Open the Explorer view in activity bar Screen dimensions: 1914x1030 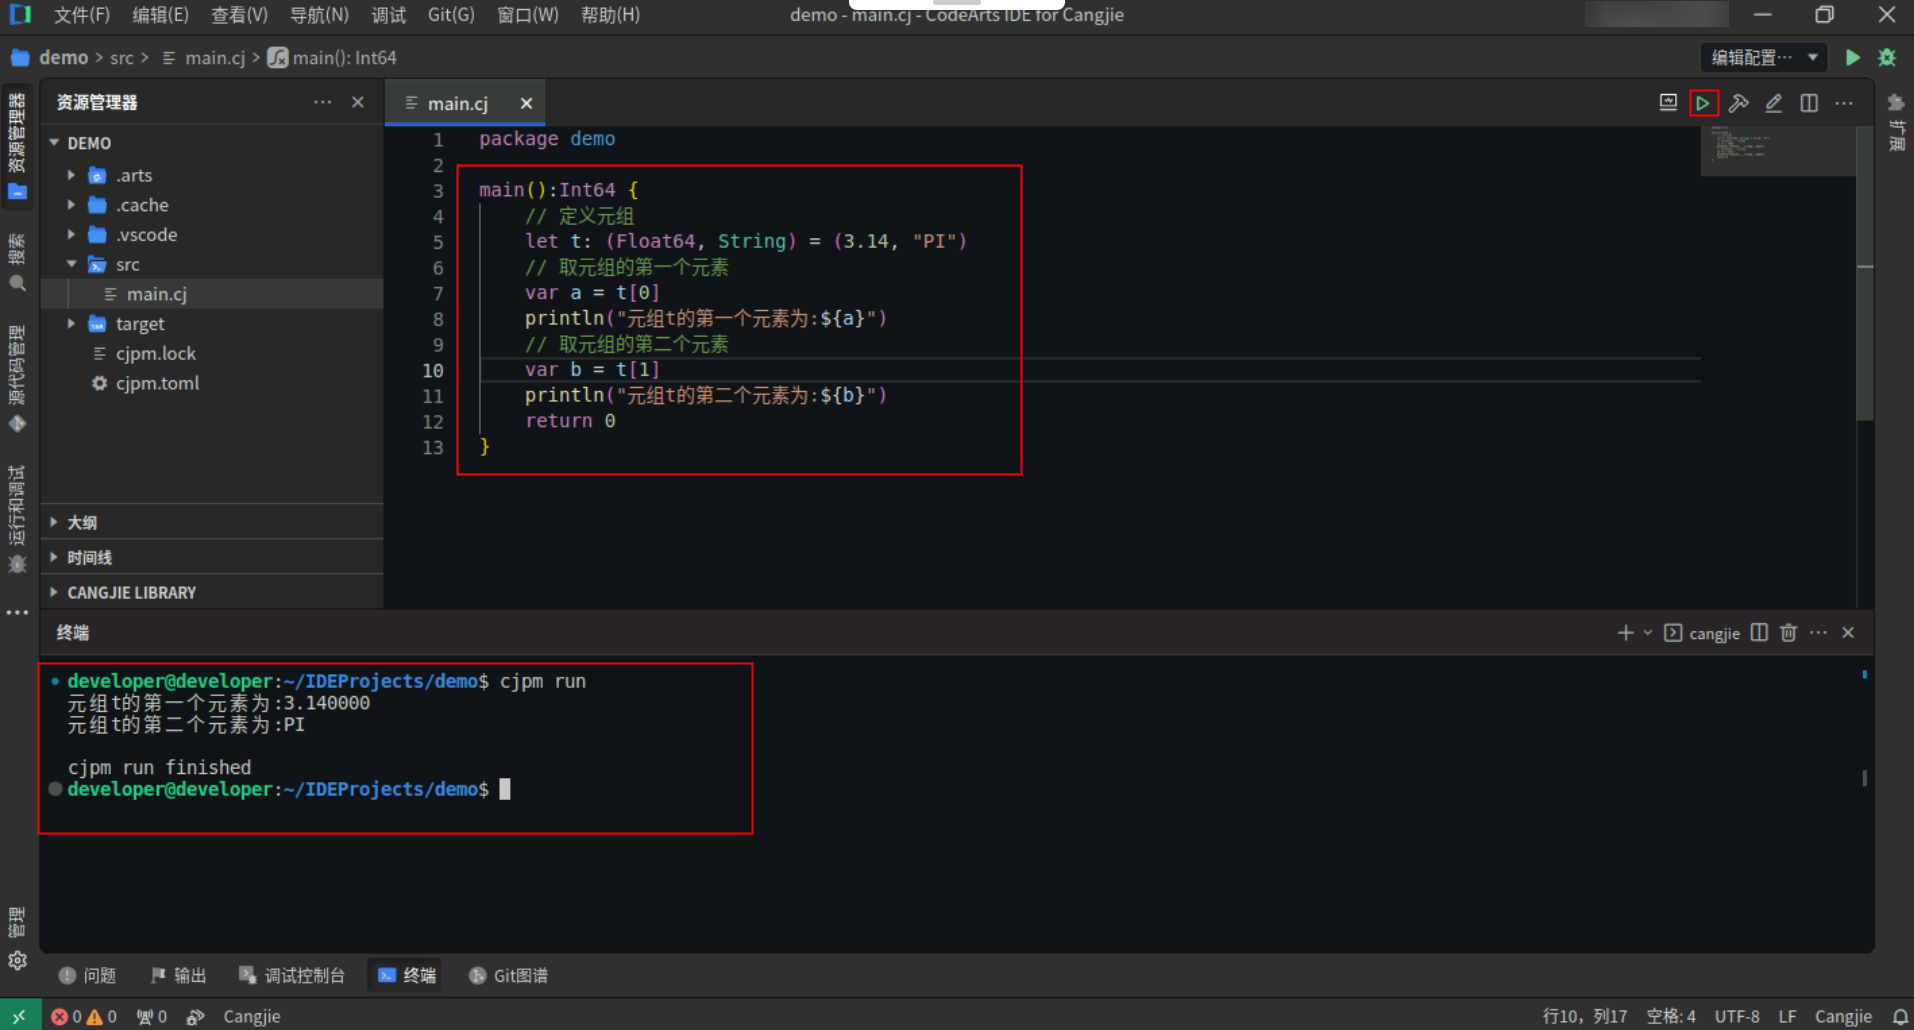[17, 145]
